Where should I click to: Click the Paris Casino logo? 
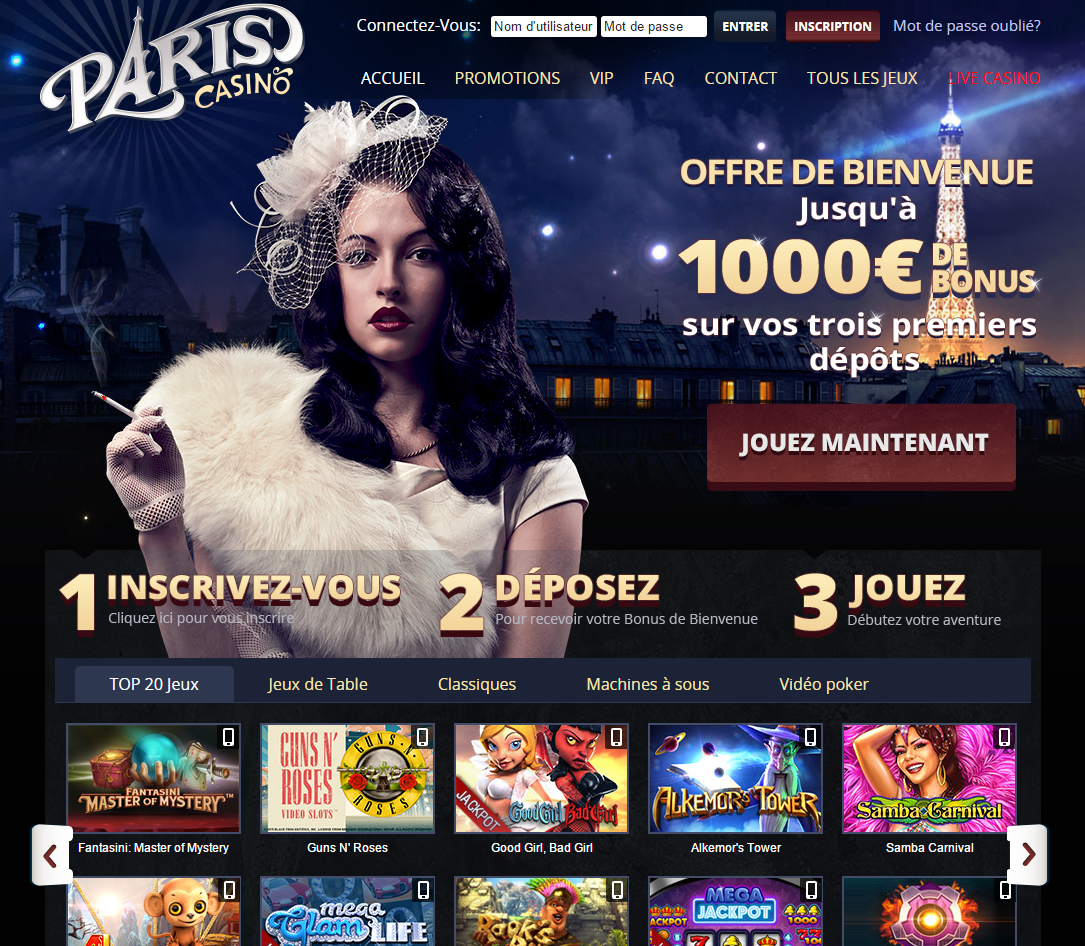pyautogui.click(x=172, y=68)
